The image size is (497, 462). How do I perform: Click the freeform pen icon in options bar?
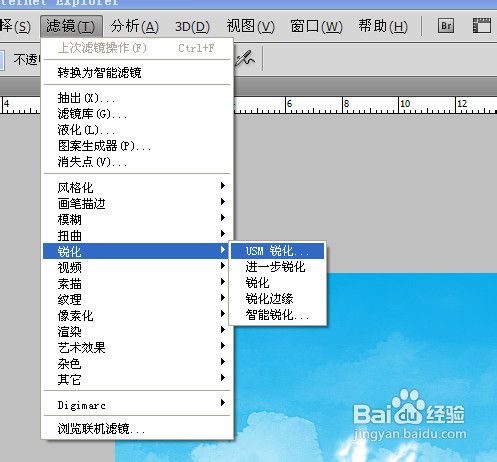(x=246, y=59)
